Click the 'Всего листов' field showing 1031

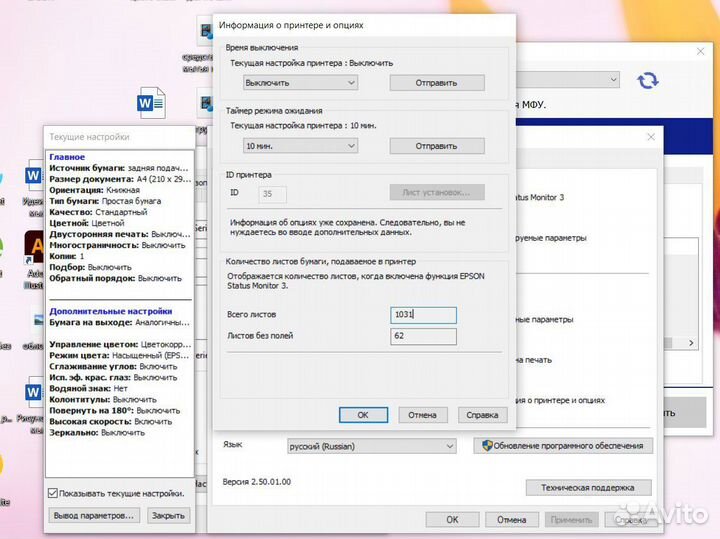423,315
